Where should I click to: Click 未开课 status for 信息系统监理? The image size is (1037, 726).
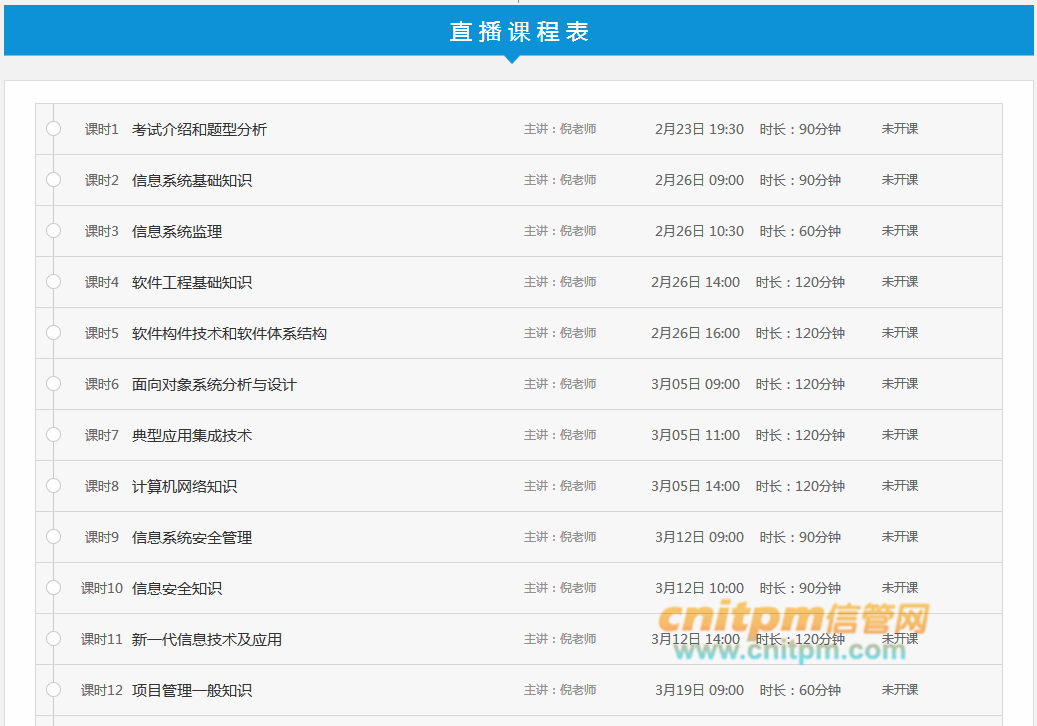point(899,231)
